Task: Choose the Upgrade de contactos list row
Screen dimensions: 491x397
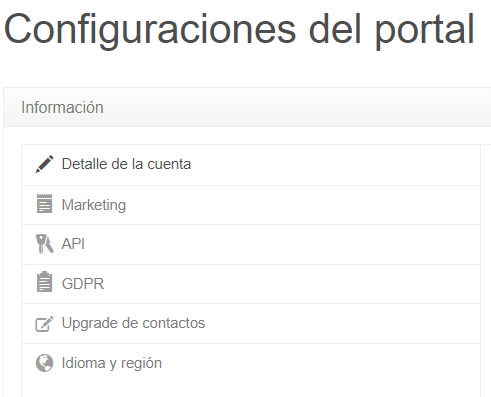Action: click(x=251, y=323)
